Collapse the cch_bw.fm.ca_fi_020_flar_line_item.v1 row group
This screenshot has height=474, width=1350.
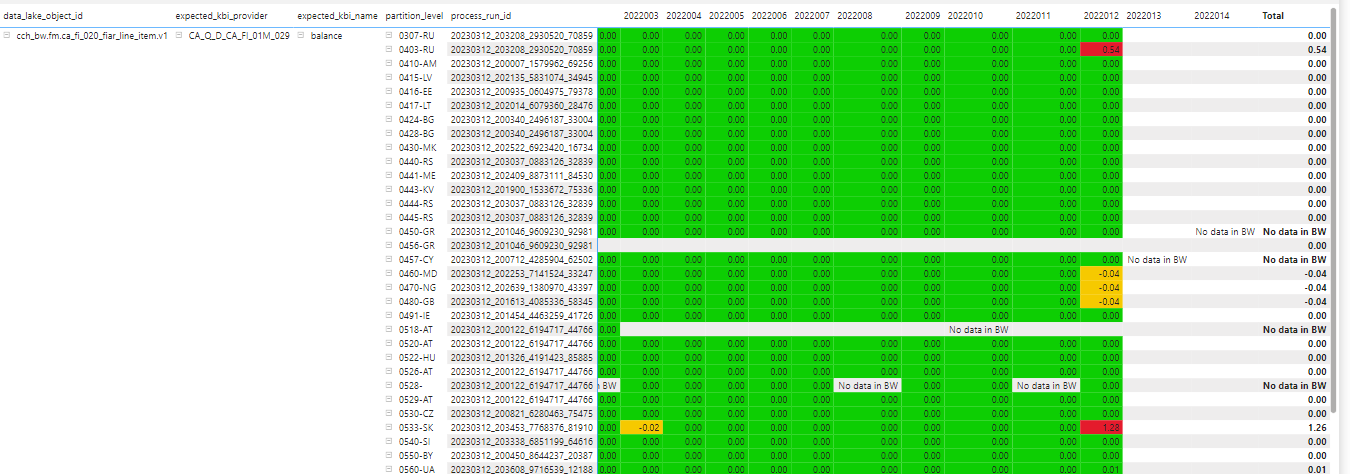[x=7, y=35]
